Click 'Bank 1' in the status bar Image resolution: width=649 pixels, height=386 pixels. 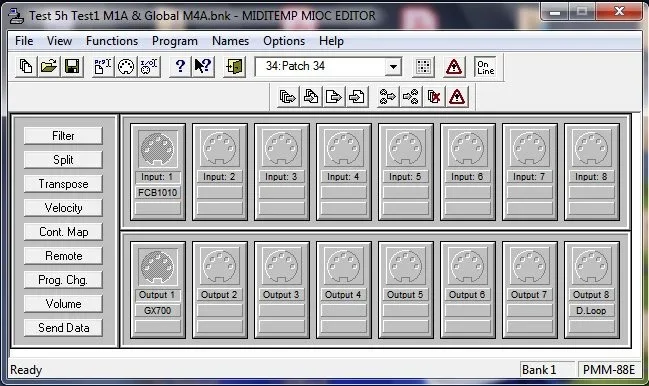click(x=539, y=369)
